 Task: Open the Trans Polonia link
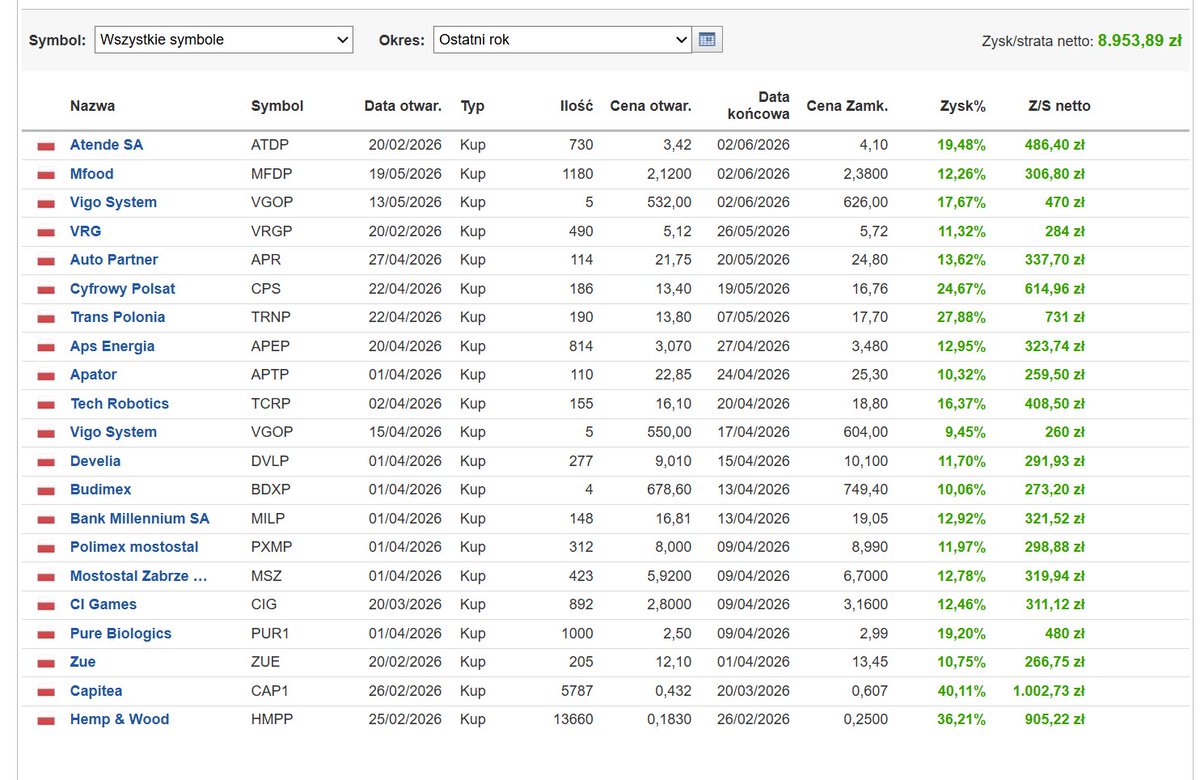[x=117, y=317]
